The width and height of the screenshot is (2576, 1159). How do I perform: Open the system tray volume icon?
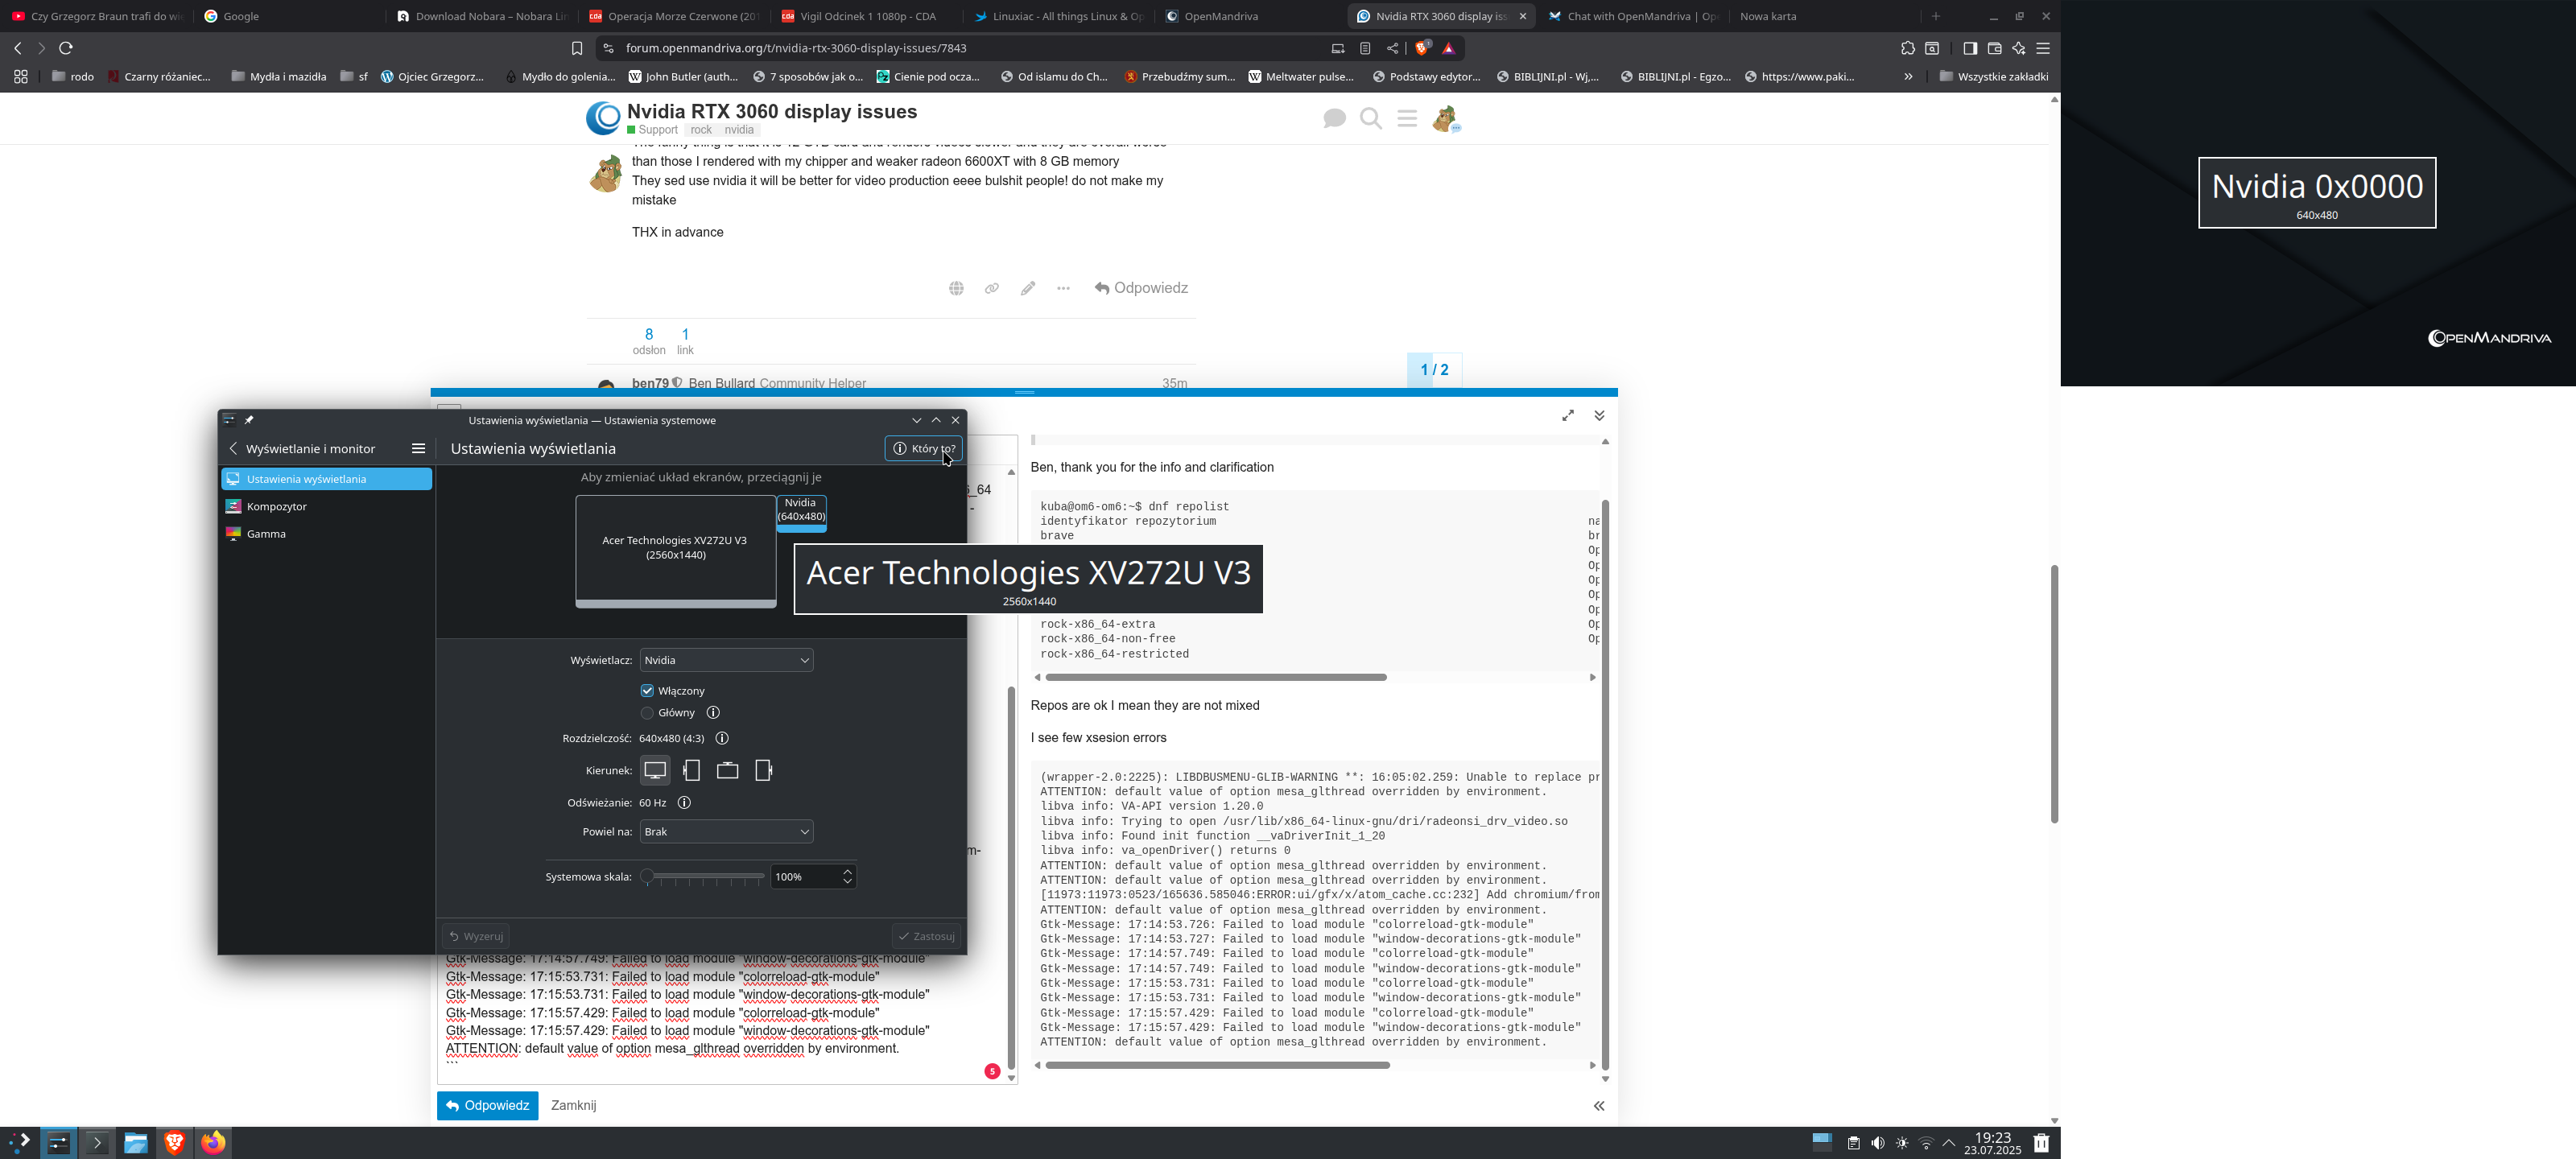1877,1143
